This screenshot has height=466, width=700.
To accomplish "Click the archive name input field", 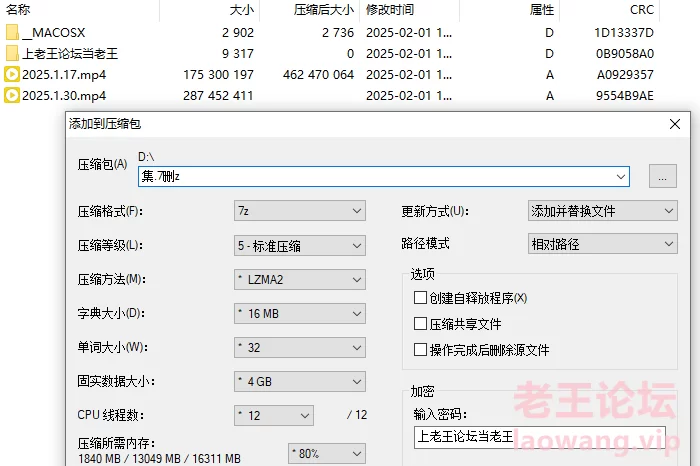I will click(x=384, y=177).
